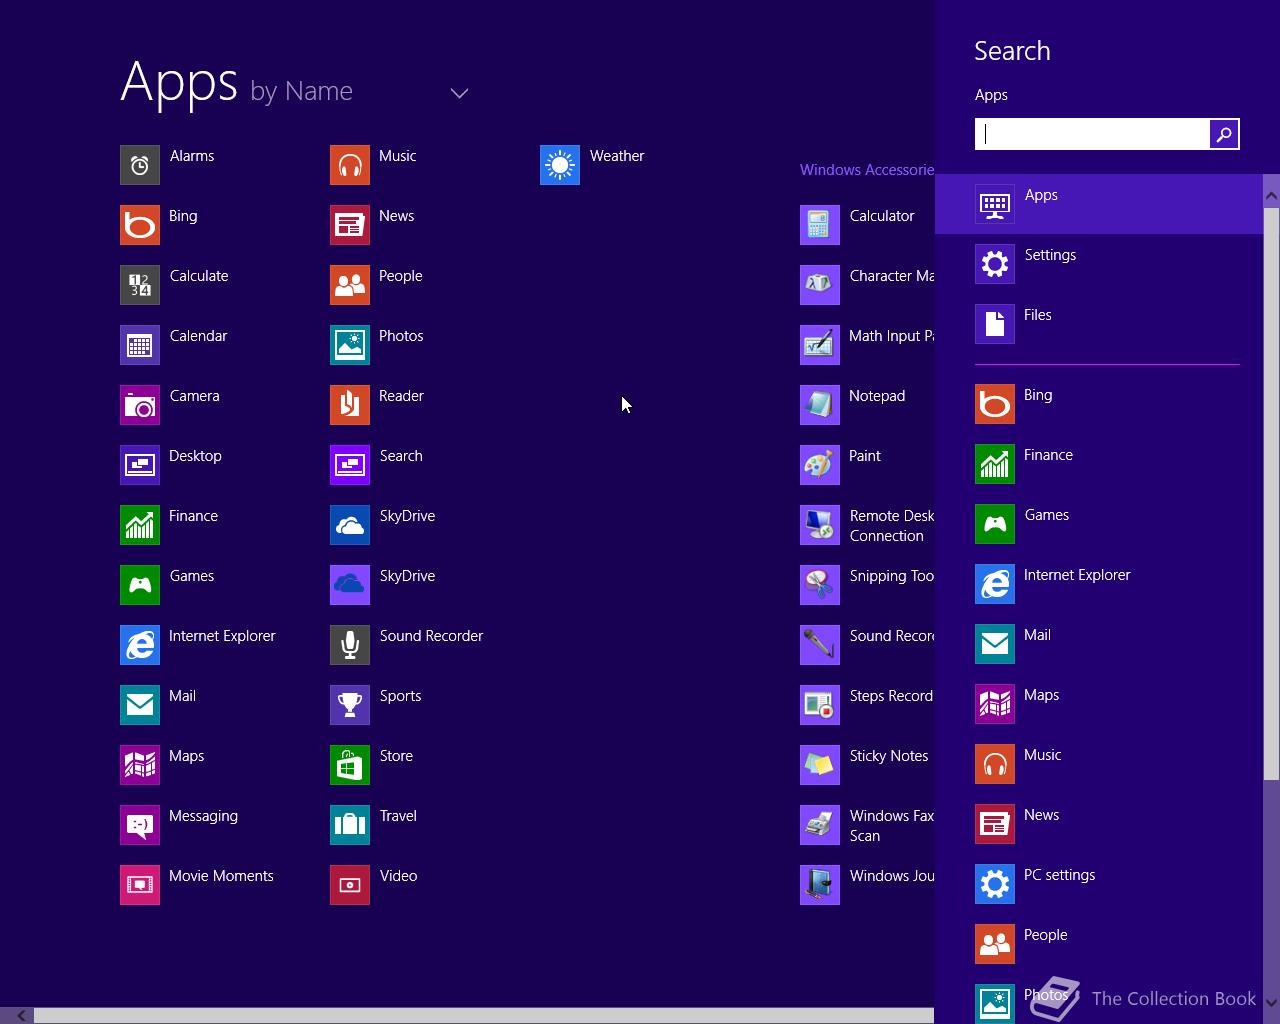Open Maps in the Apps list
The height and width of the screenshot is (1024, 1280).
(x=140, y=765)
